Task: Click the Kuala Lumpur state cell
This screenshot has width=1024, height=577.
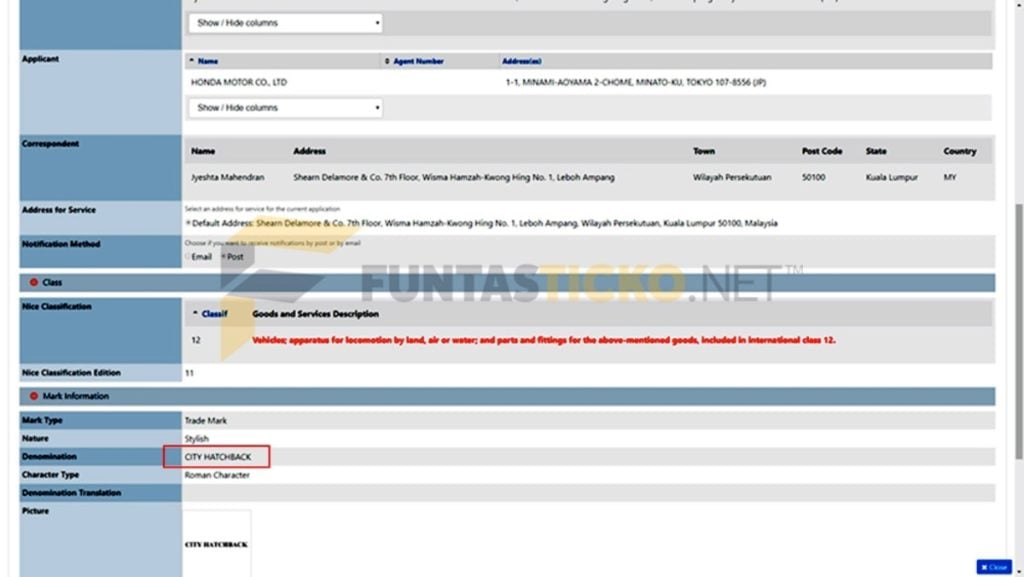Action: point(891,178)
